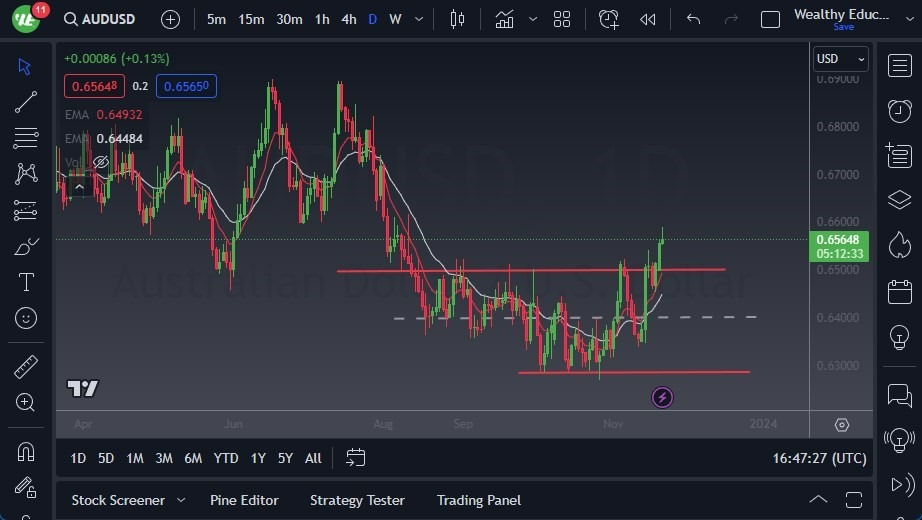Open the candlestick chart type selector
This screenshot has width=922, height=520.
[x=457, y=19]
